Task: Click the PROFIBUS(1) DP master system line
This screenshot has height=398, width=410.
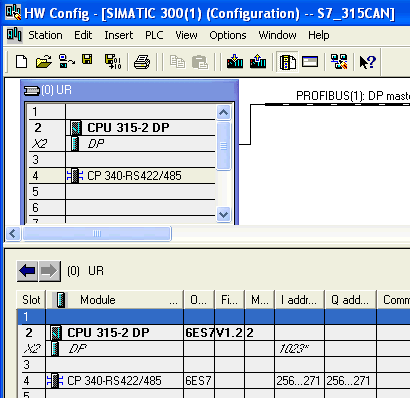Action: click(337, 105)
